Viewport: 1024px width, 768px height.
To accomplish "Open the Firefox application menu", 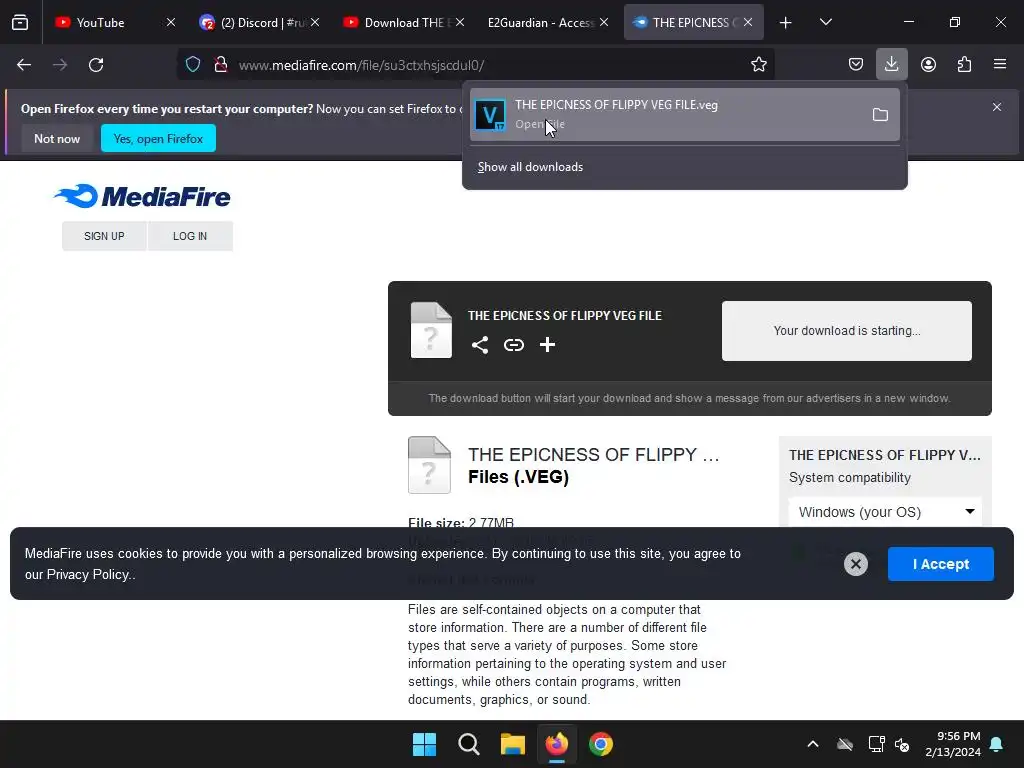I will point(1000,65).
